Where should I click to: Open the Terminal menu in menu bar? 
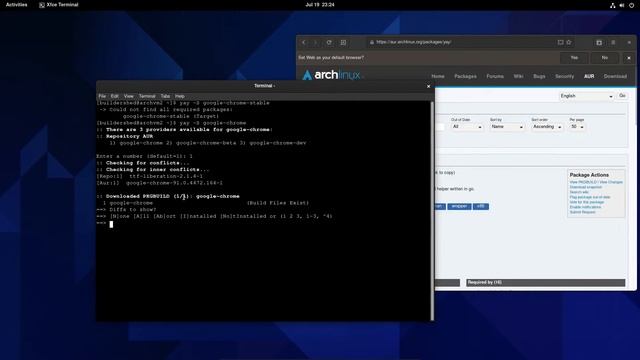147,96
